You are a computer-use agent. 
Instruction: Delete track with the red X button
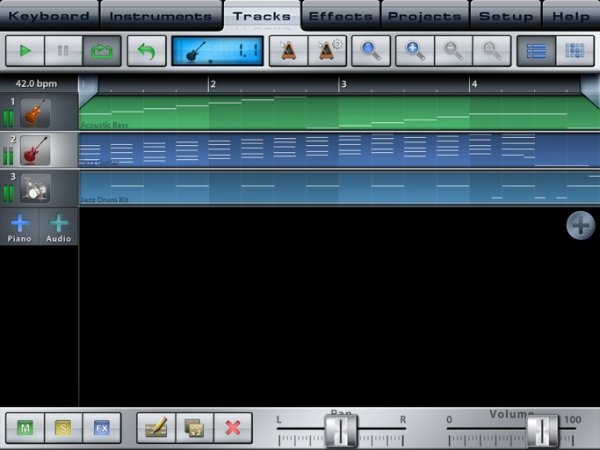233,428
